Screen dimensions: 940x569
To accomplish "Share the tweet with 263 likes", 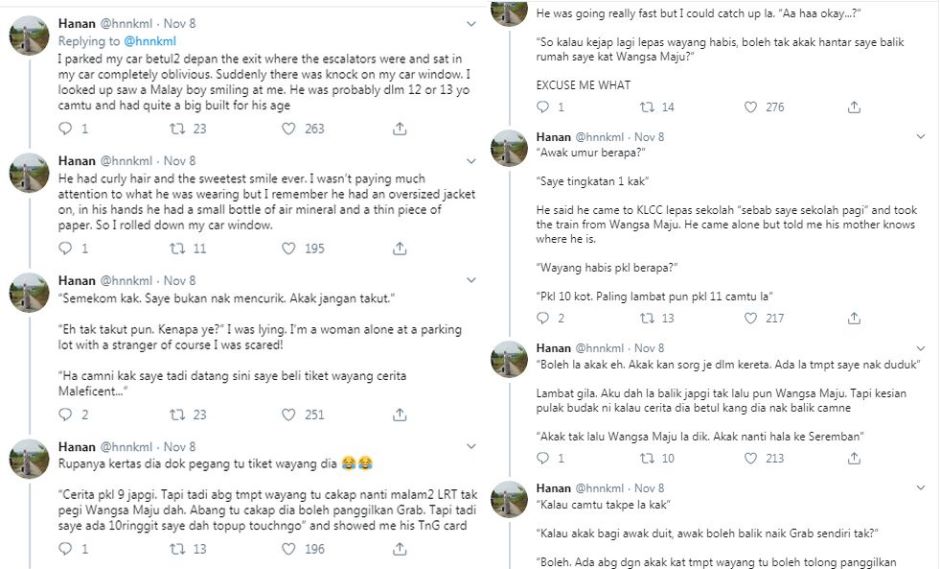I will 399,128.
